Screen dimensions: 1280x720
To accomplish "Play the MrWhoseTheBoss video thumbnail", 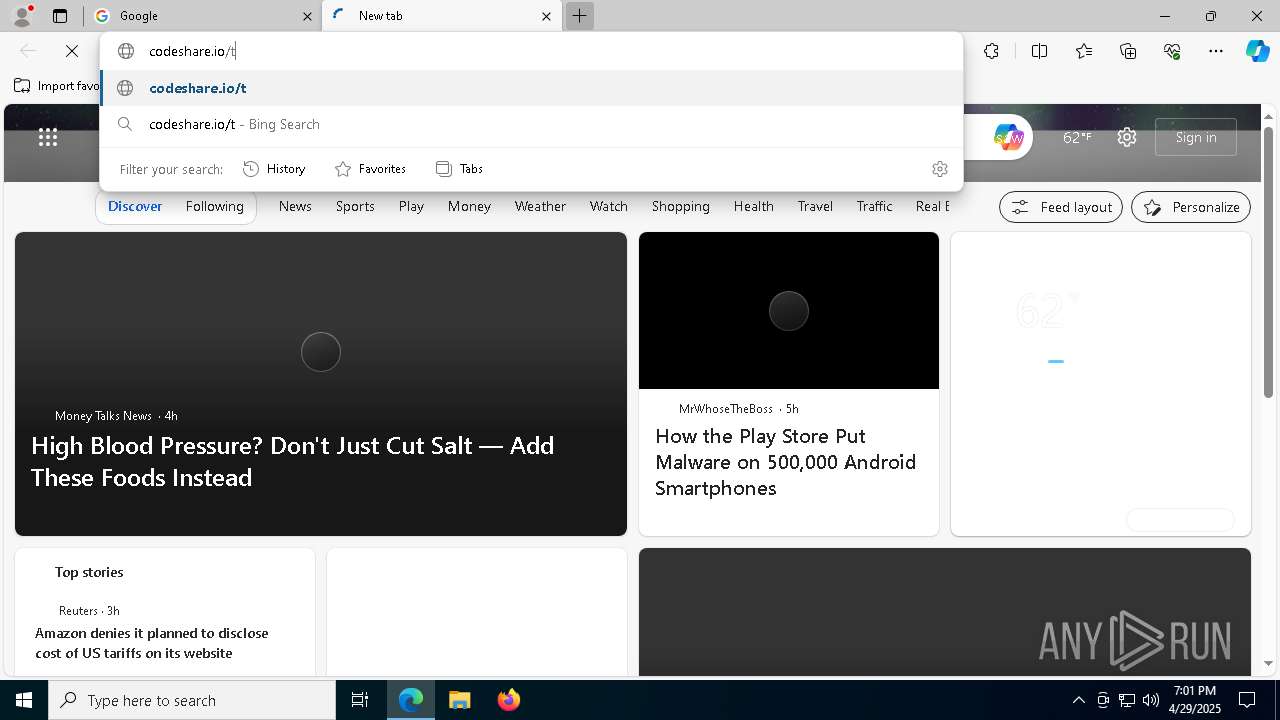I will 789,311.
